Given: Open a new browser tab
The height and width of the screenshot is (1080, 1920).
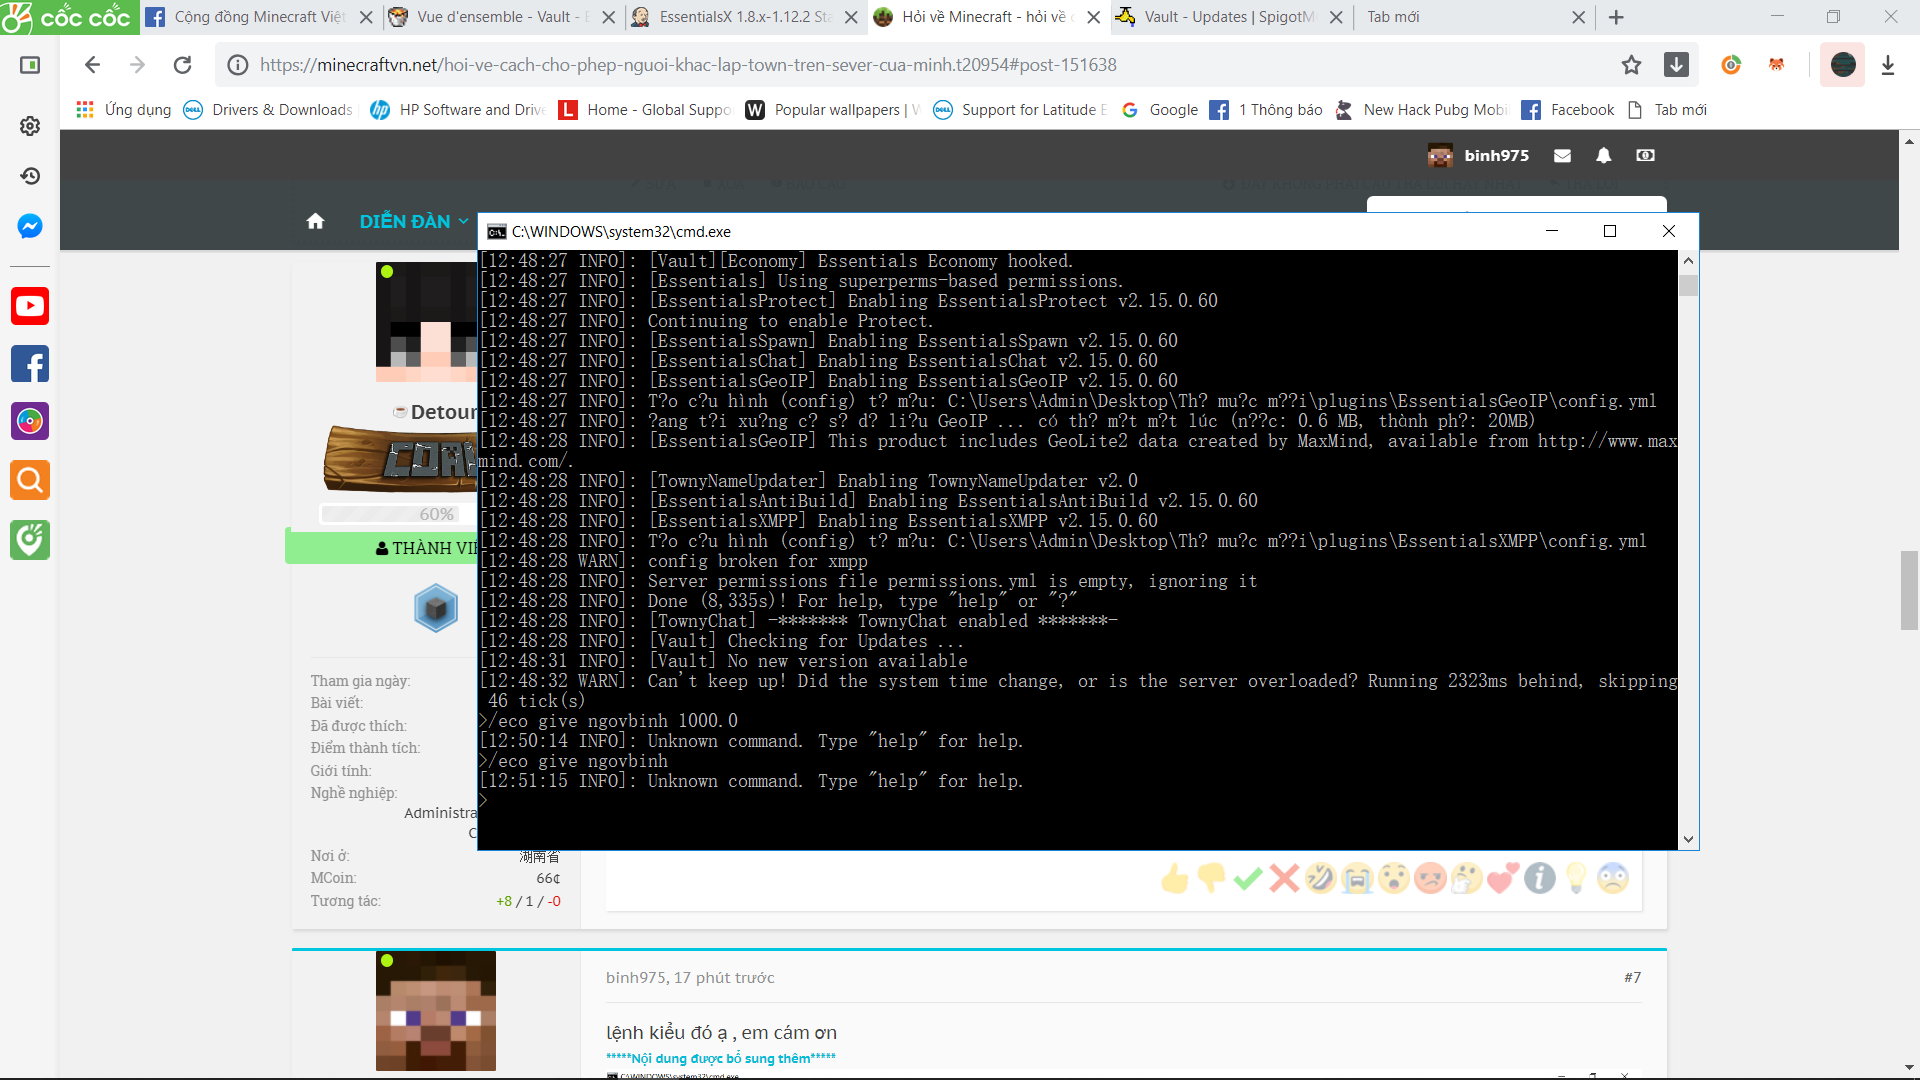Looking at the screenshot, I should click(1616, 17).
